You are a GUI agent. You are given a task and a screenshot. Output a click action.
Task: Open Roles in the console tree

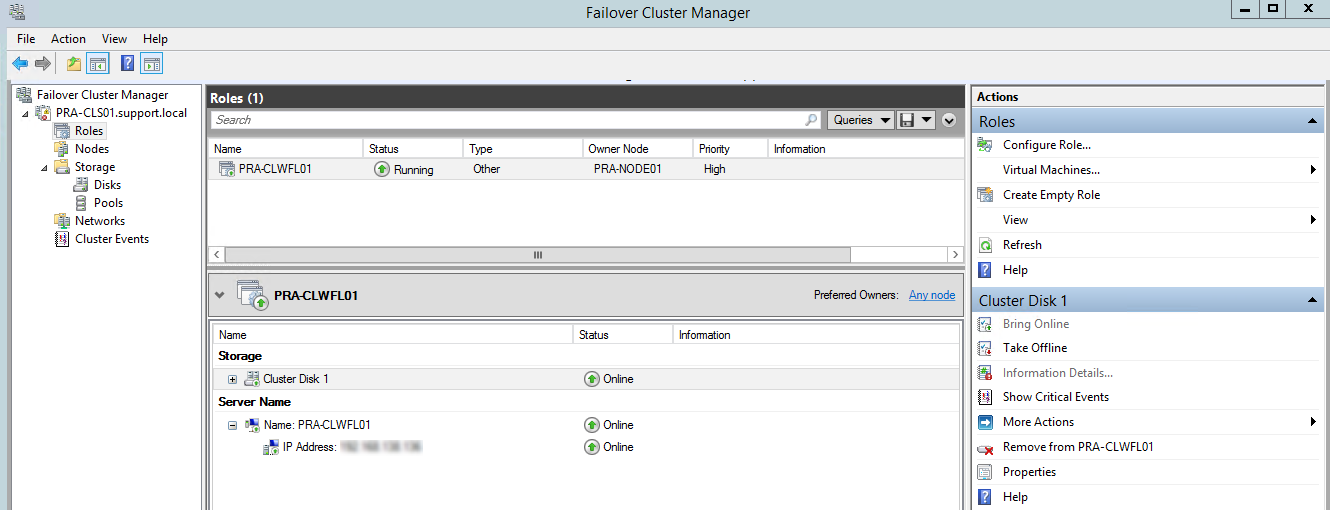coord(89,131)
